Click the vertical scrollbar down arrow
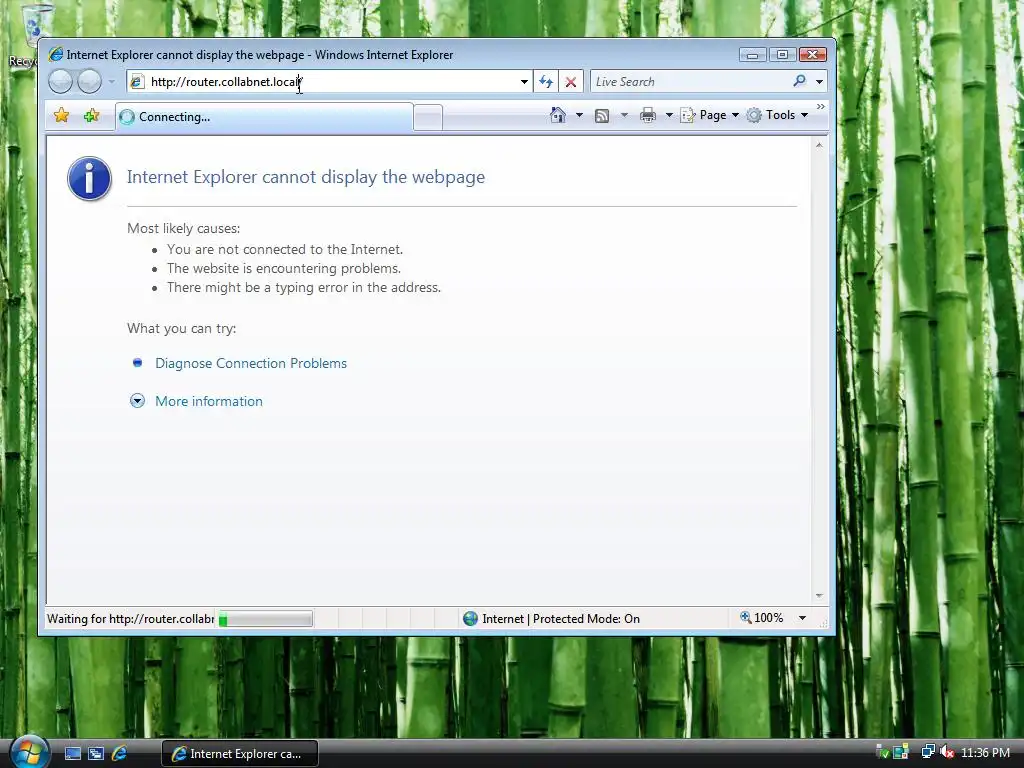Screen dimensions: 1024x768 819,596
